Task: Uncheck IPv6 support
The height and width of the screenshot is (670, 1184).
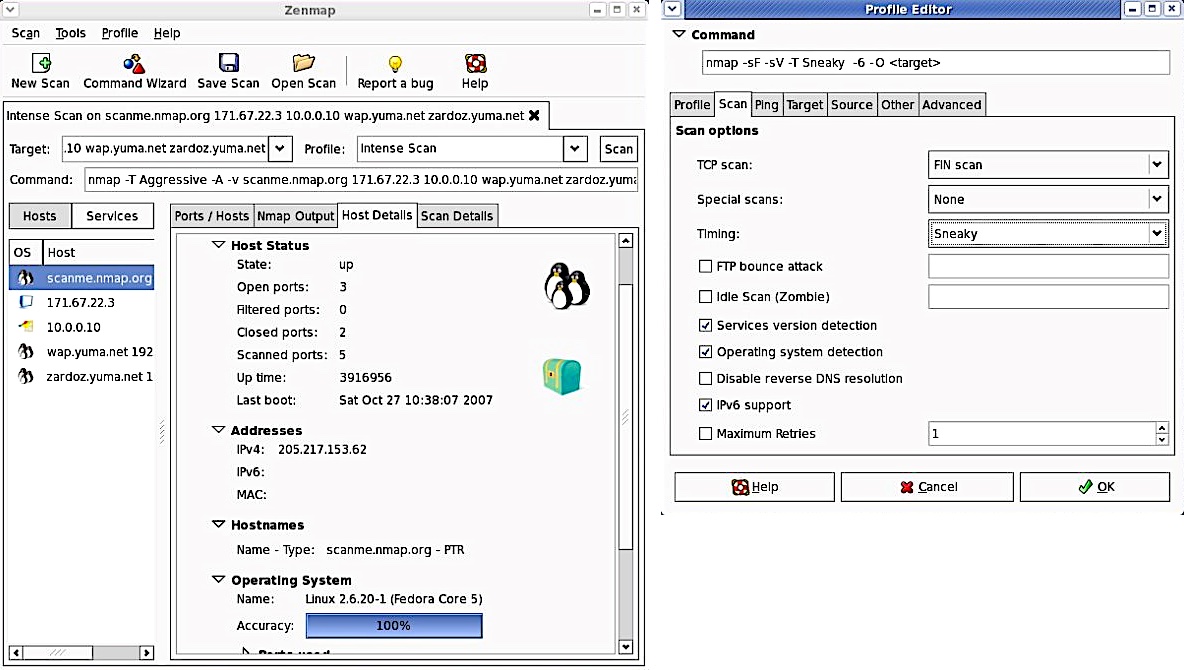Action: (705, 405)
